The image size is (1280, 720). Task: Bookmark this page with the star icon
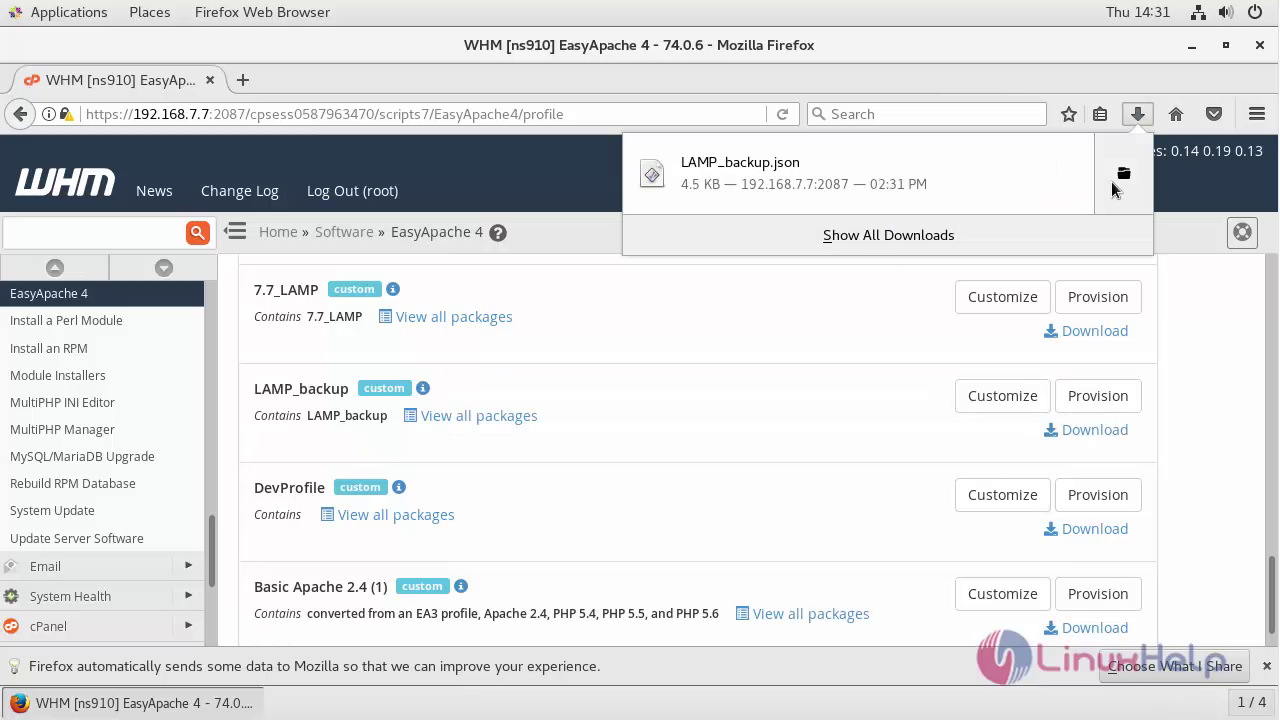click(x=1069, y=114)
